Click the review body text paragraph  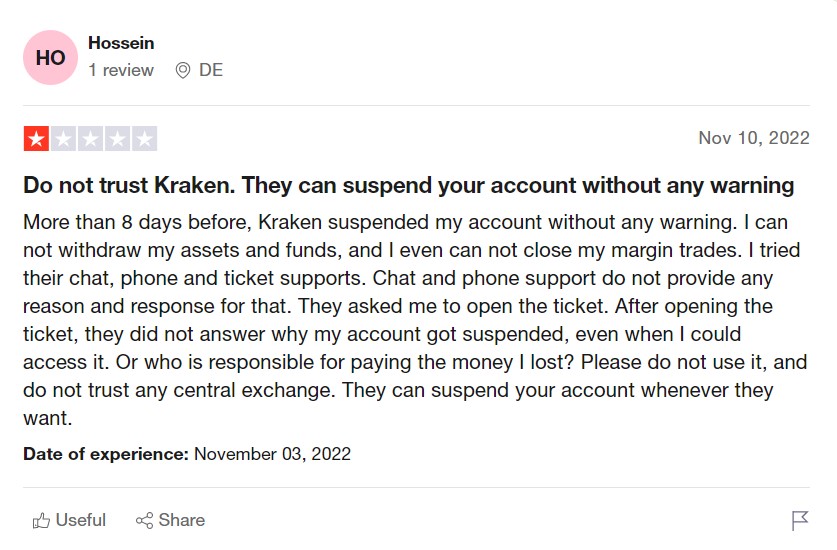(x=415, y=320)
